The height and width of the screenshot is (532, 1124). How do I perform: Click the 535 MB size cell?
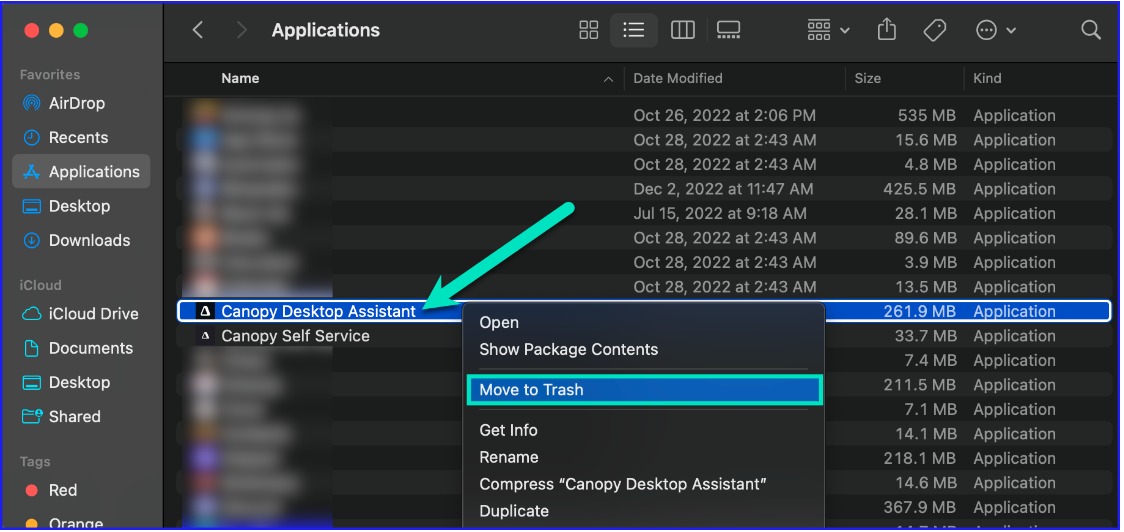(927, 115)
